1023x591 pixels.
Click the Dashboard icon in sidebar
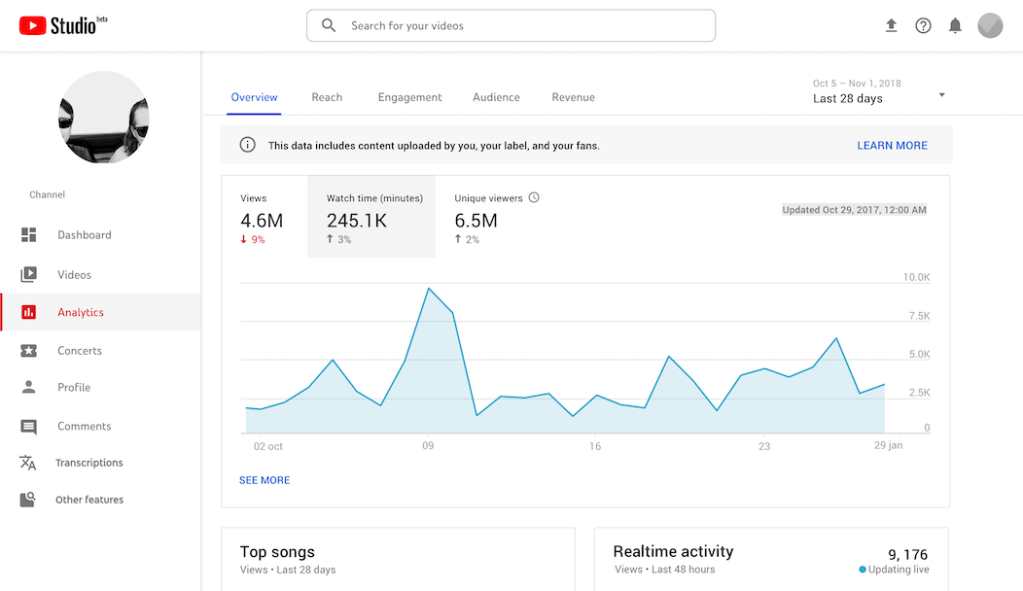[x=29, y=235]
